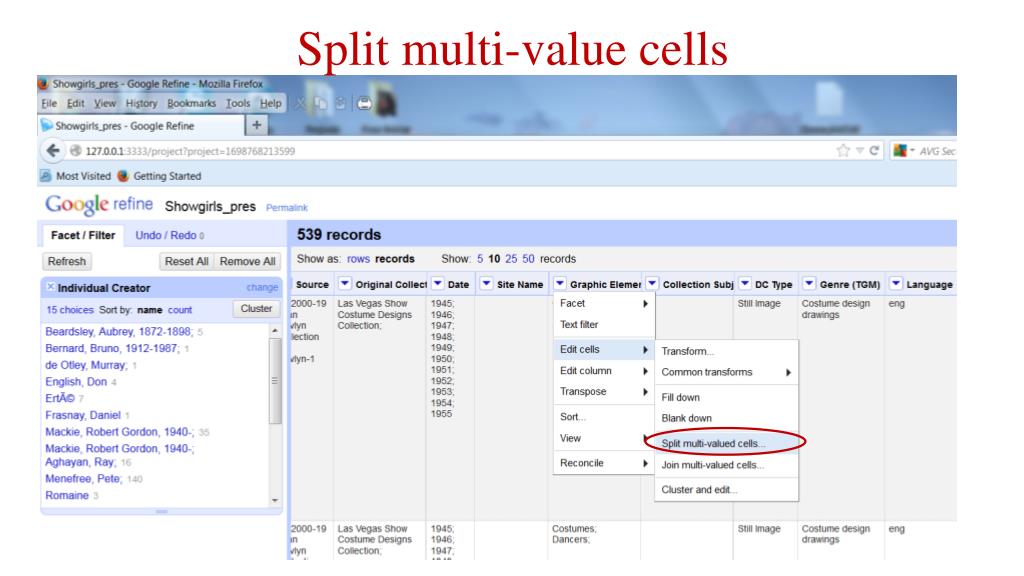Open DC Type column dropdown arrow
Image resolution: width=1024 pixels, height=576 pixels.
pyautogui.click(x=744, y=283)
